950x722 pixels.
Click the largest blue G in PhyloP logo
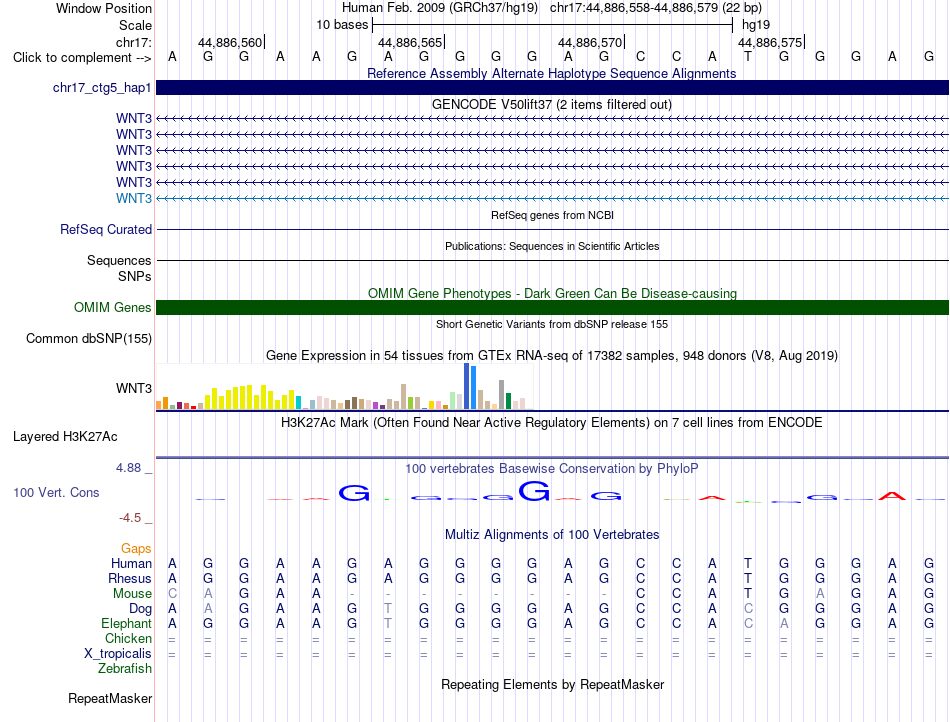click(534, 491)
